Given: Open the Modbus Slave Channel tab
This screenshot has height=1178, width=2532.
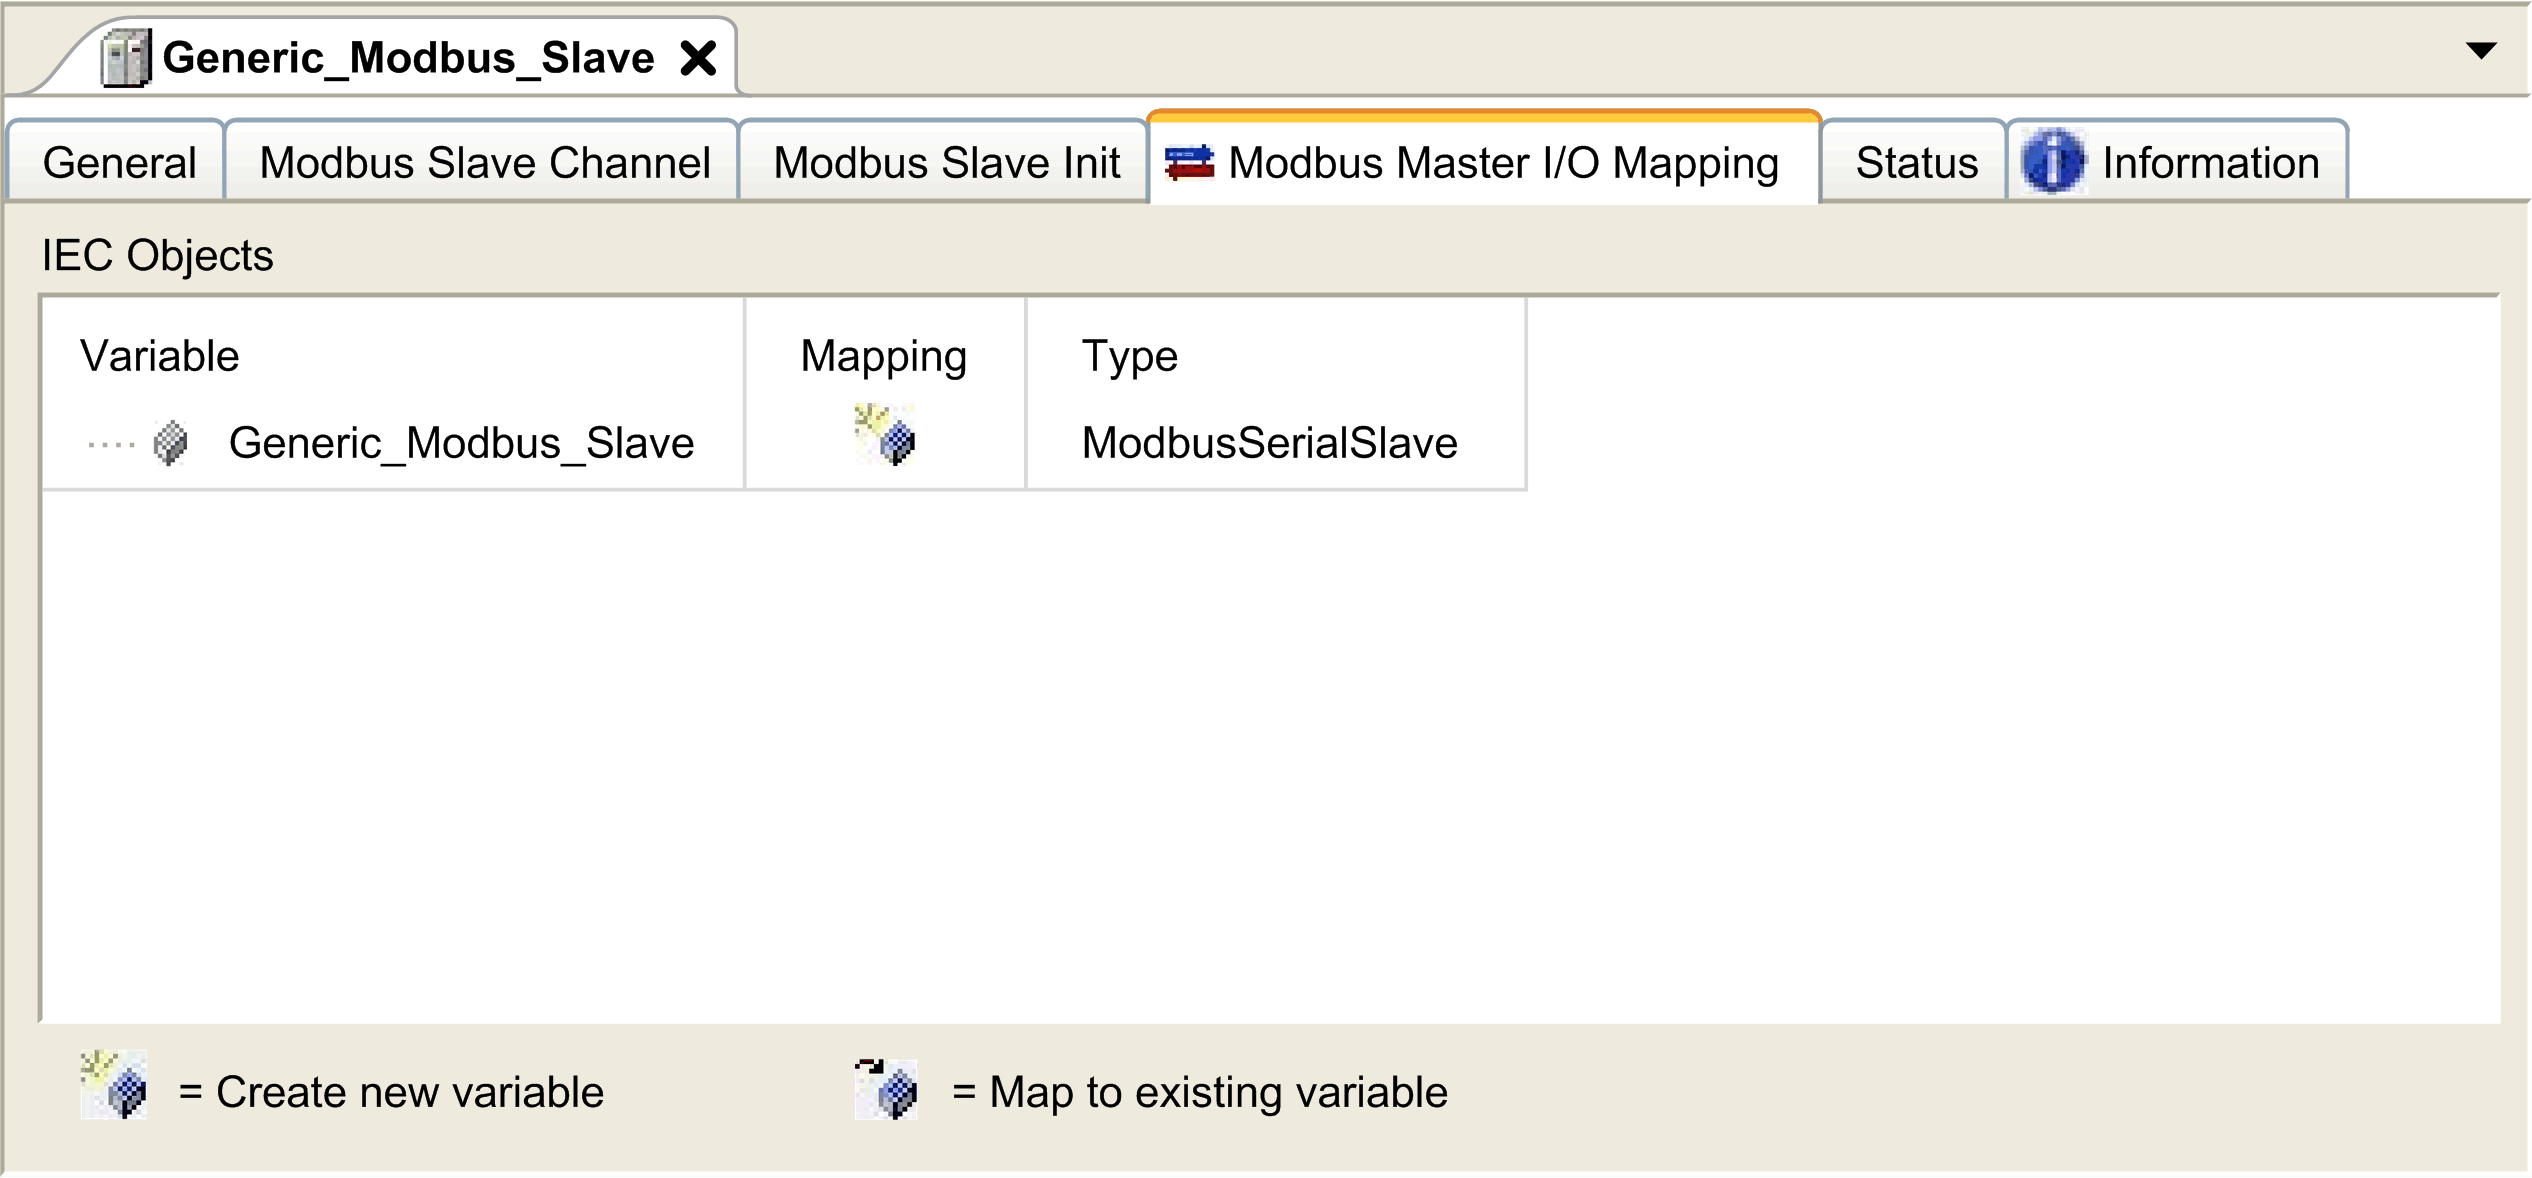Looking at the screenshot, I should [484, 162].
